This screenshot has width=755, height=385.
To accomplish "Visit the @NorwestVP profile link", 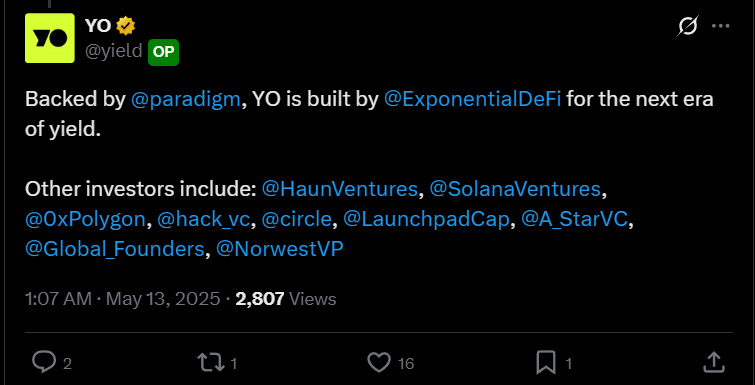I will (280, 249).
